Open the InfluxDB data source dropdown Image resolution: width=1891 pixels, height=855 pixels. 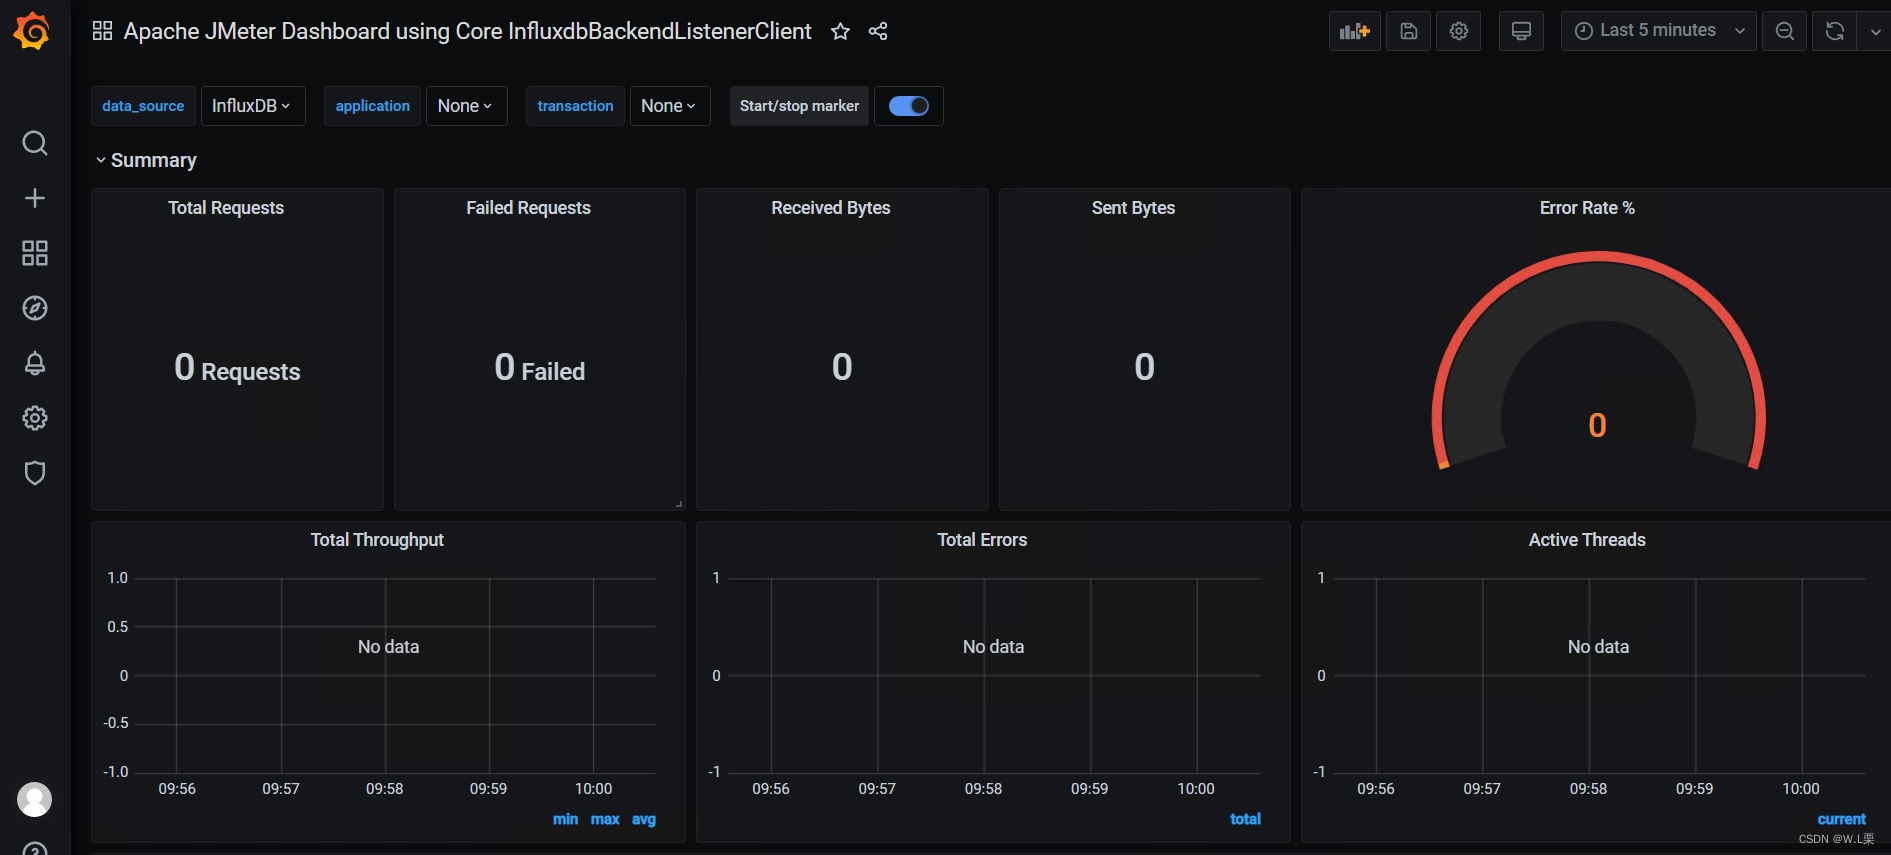click(x=252, y=106)
